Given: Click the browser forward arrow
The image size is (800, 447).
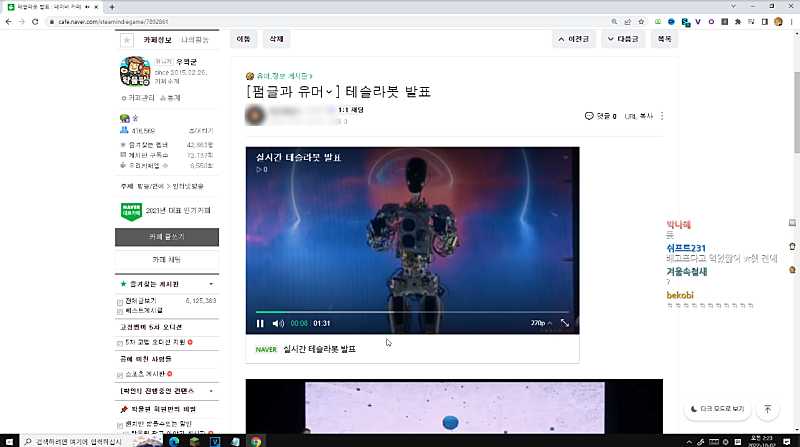Looking at the screenshot, I should pos(21,22).
